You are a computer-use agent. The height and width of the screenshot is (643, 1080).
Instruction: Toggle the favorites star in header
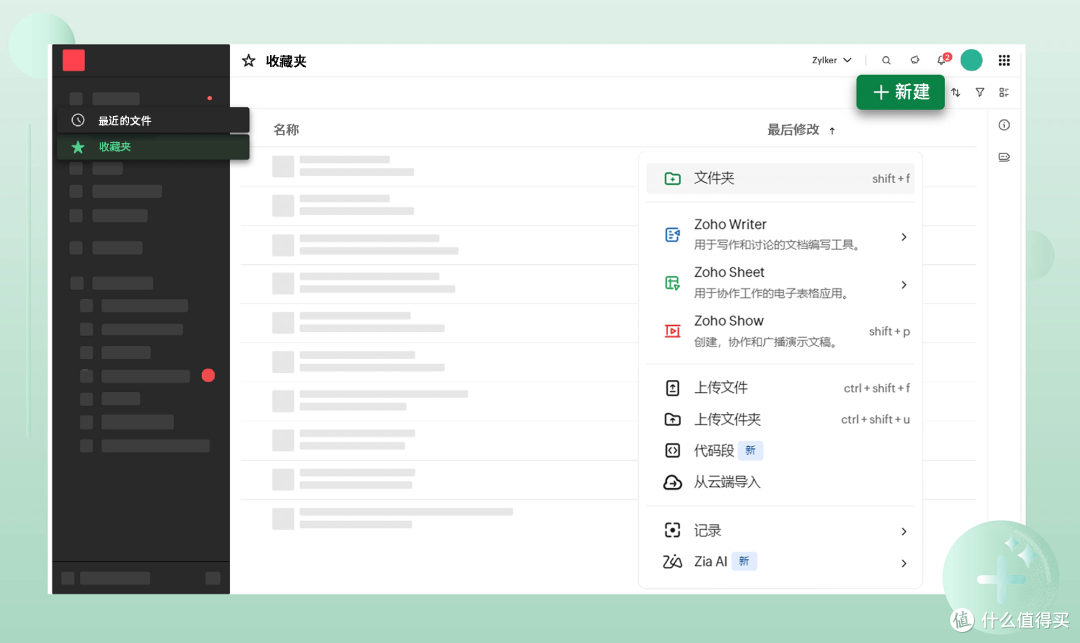[x=249, y=61]
